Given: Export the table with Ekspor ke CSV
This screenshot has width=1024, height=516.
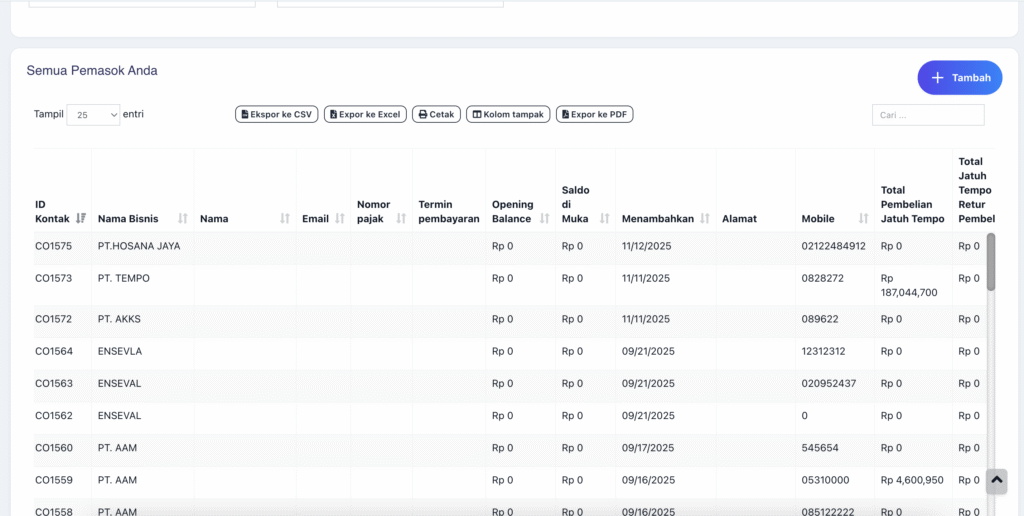Looking at the screenshot, I should [x=276, y=115].
